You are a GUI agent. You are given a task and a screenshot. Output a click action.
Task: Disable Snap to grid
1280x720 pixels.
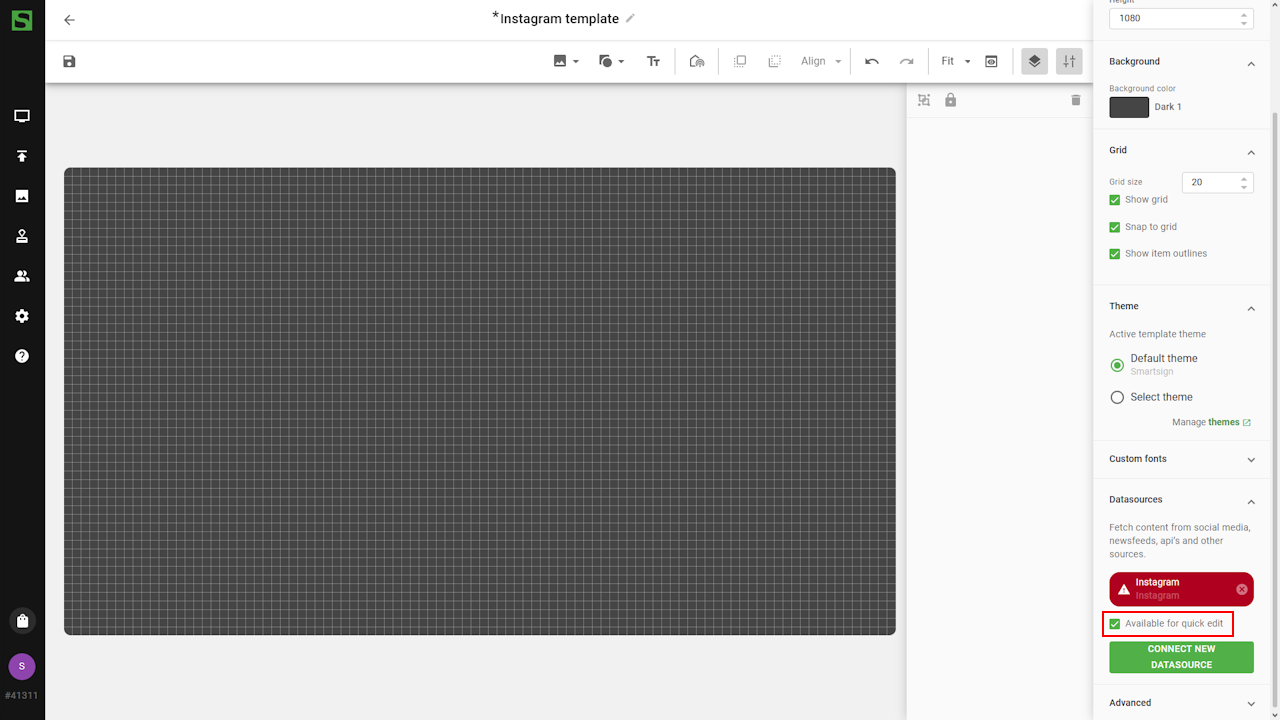(1115, 227)
